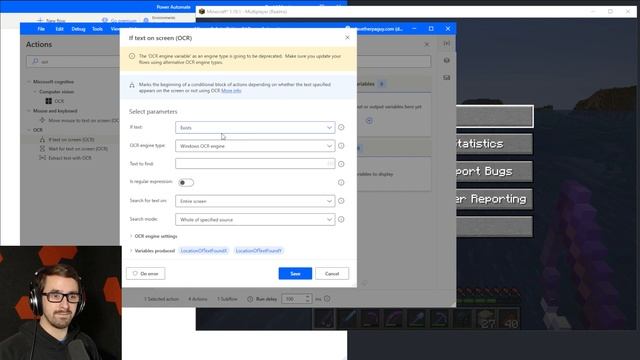
Task: Click the Statistics button in Minecraft
Action: tap(494, 144)
